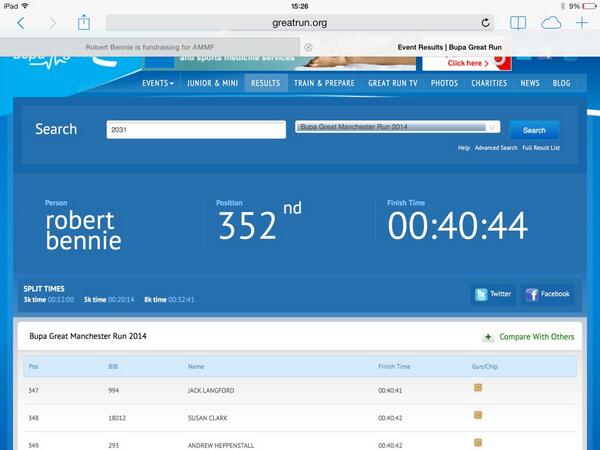
Task: Open the News menu item
Action: 530,83
